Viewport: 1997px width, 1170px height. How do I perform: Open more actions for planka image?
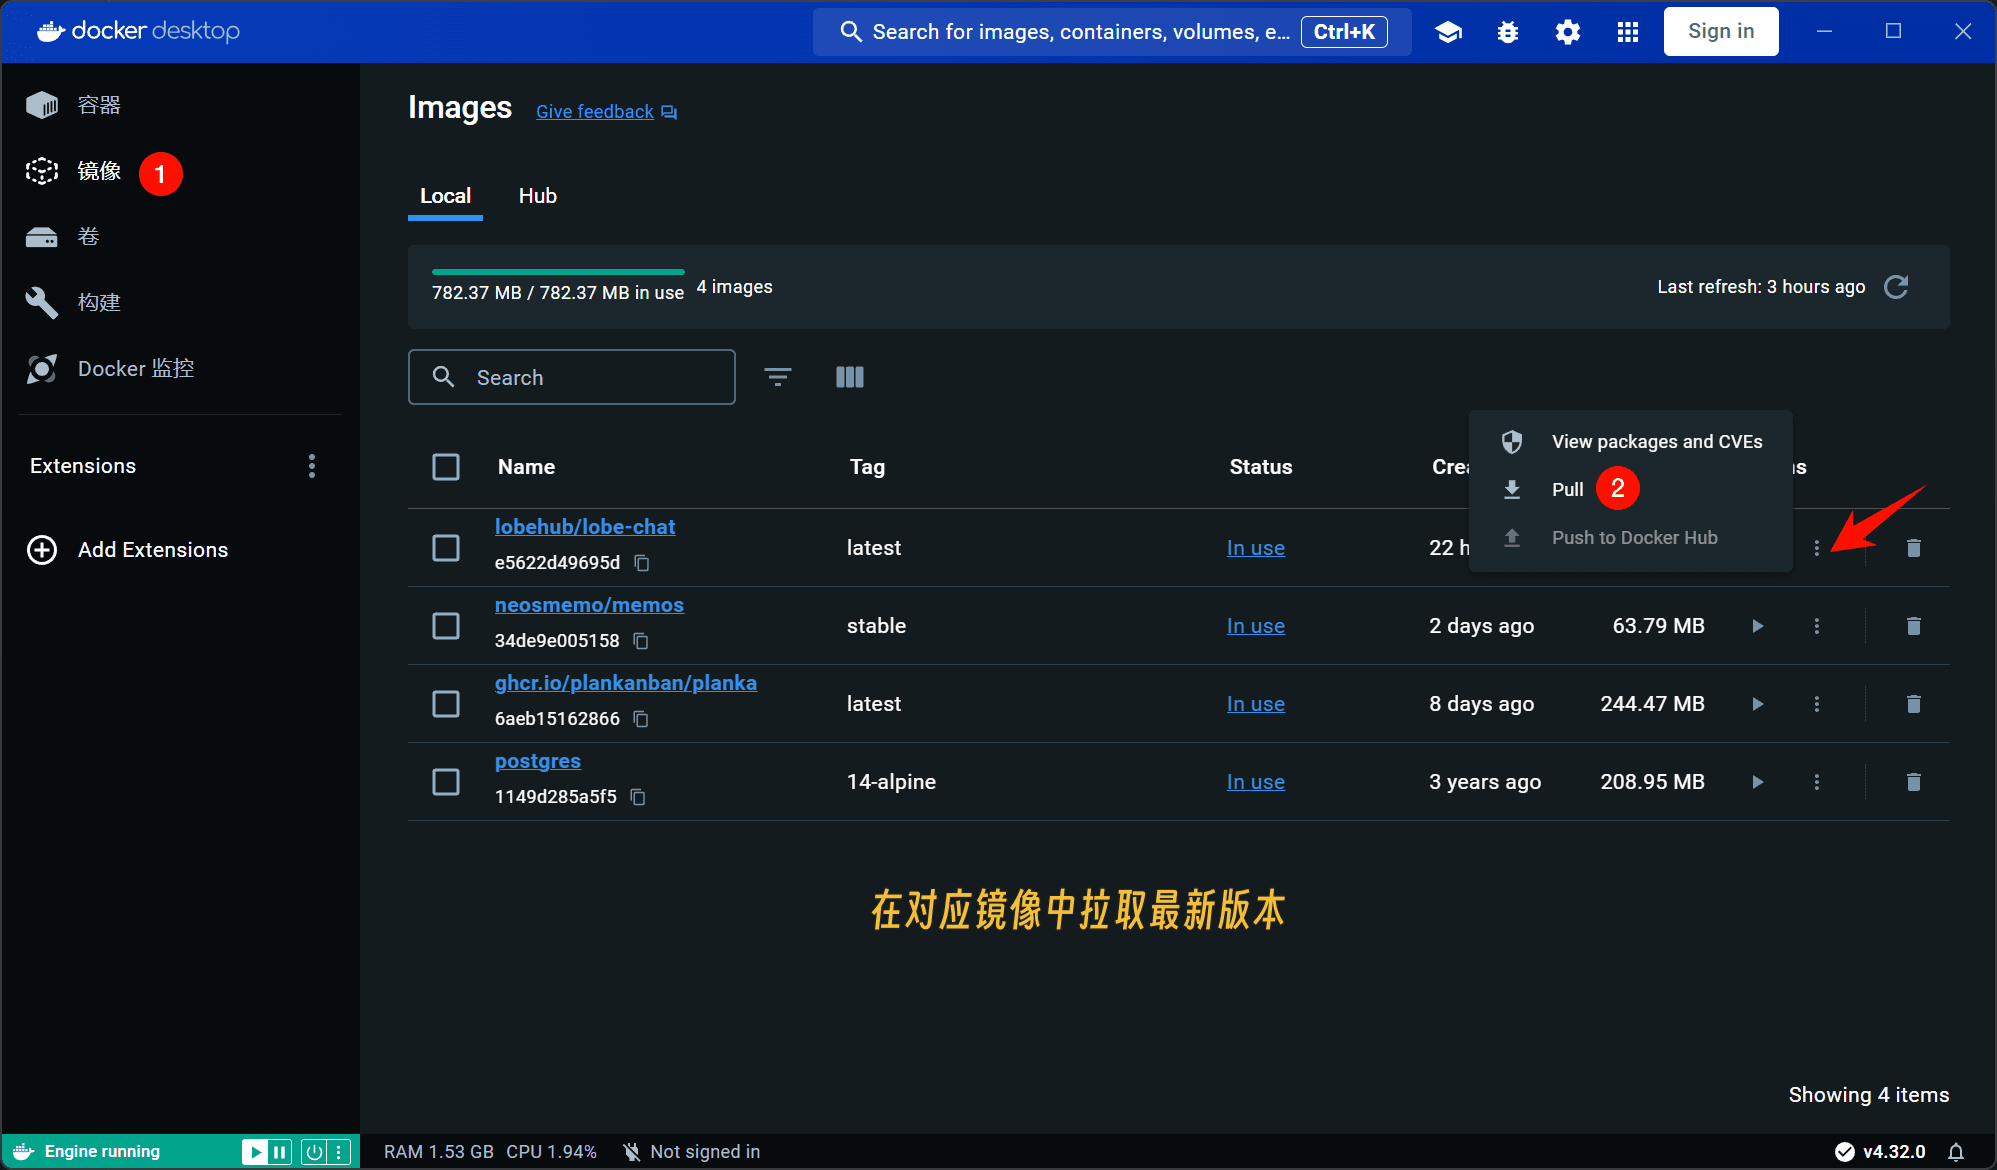[x=1817, y=704]
